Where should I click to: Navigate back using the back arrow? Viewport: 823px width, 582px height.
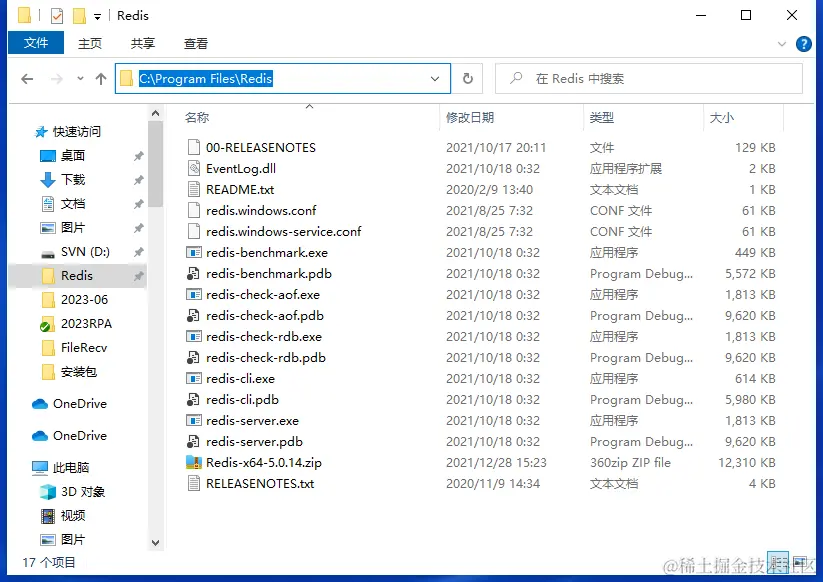click(27, 78)
